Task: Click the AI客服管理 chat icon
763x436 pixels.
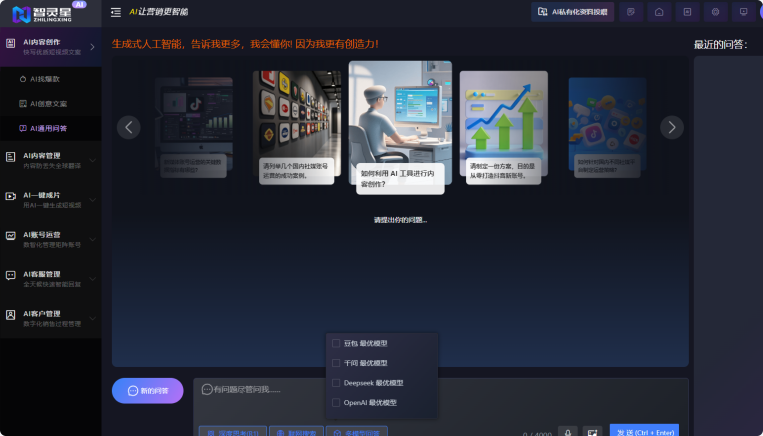Action: click(11, 275)
